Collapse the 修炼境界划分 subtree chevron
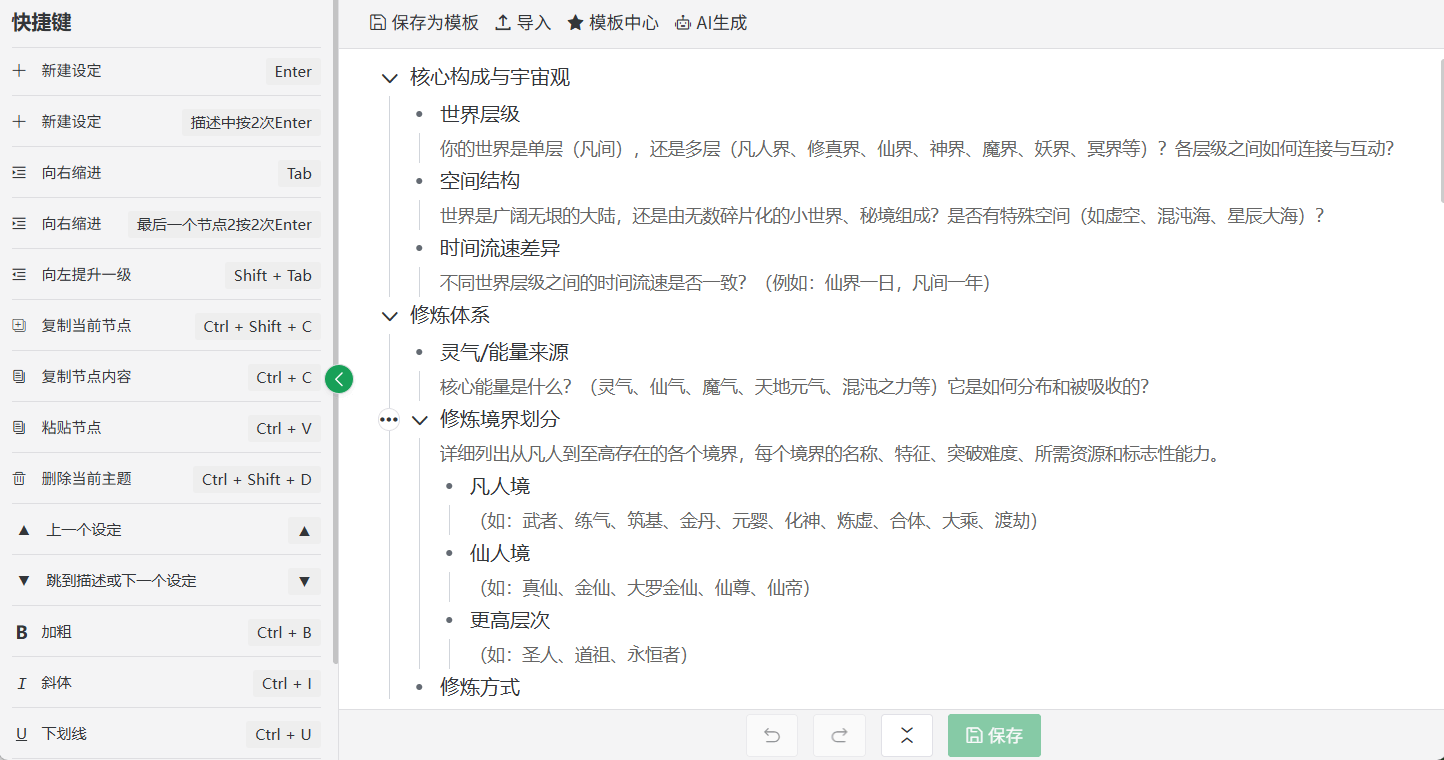The image size is (1444, 760). click(420, 419)
